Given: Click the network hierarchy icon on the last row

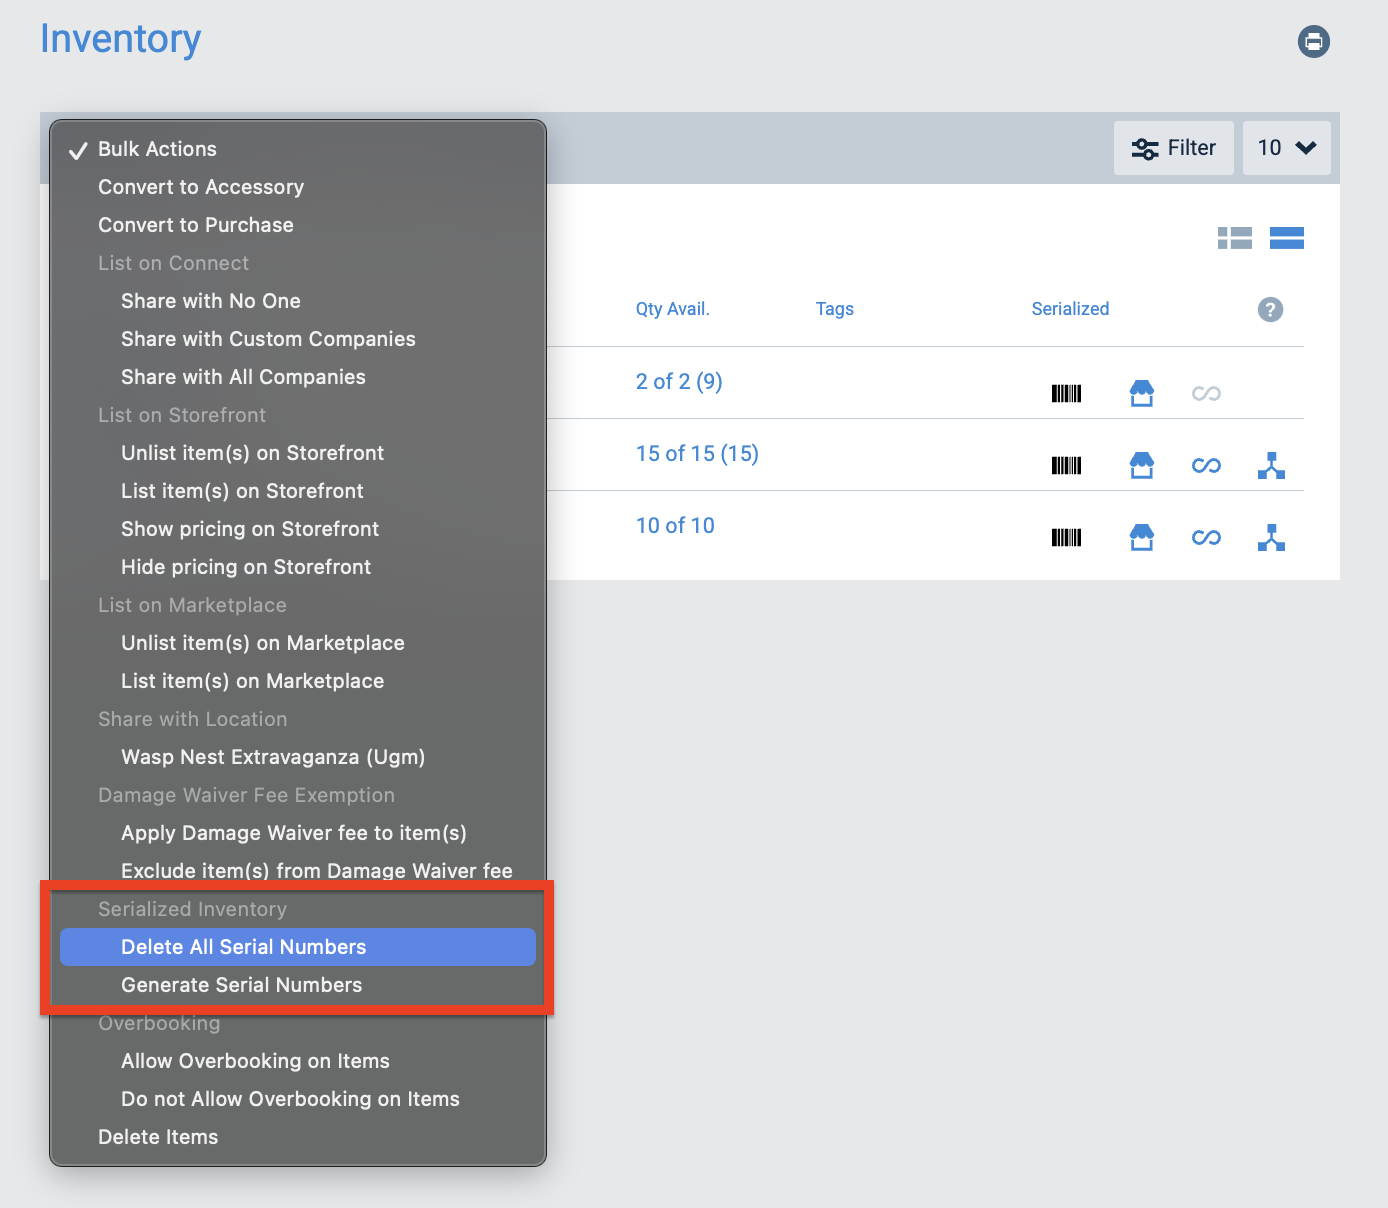Looking at the screenshot, I should 1271,537.
